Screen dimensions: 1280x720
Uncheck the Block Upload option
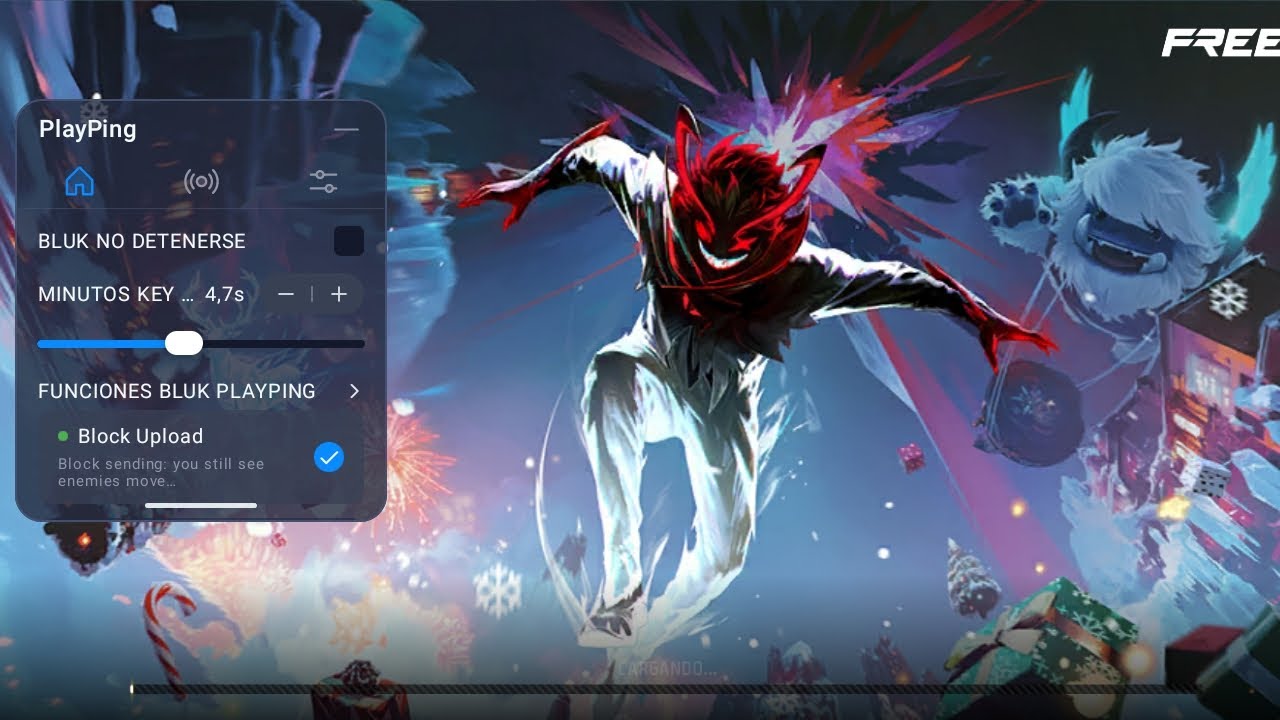click(x=329, y=458)
